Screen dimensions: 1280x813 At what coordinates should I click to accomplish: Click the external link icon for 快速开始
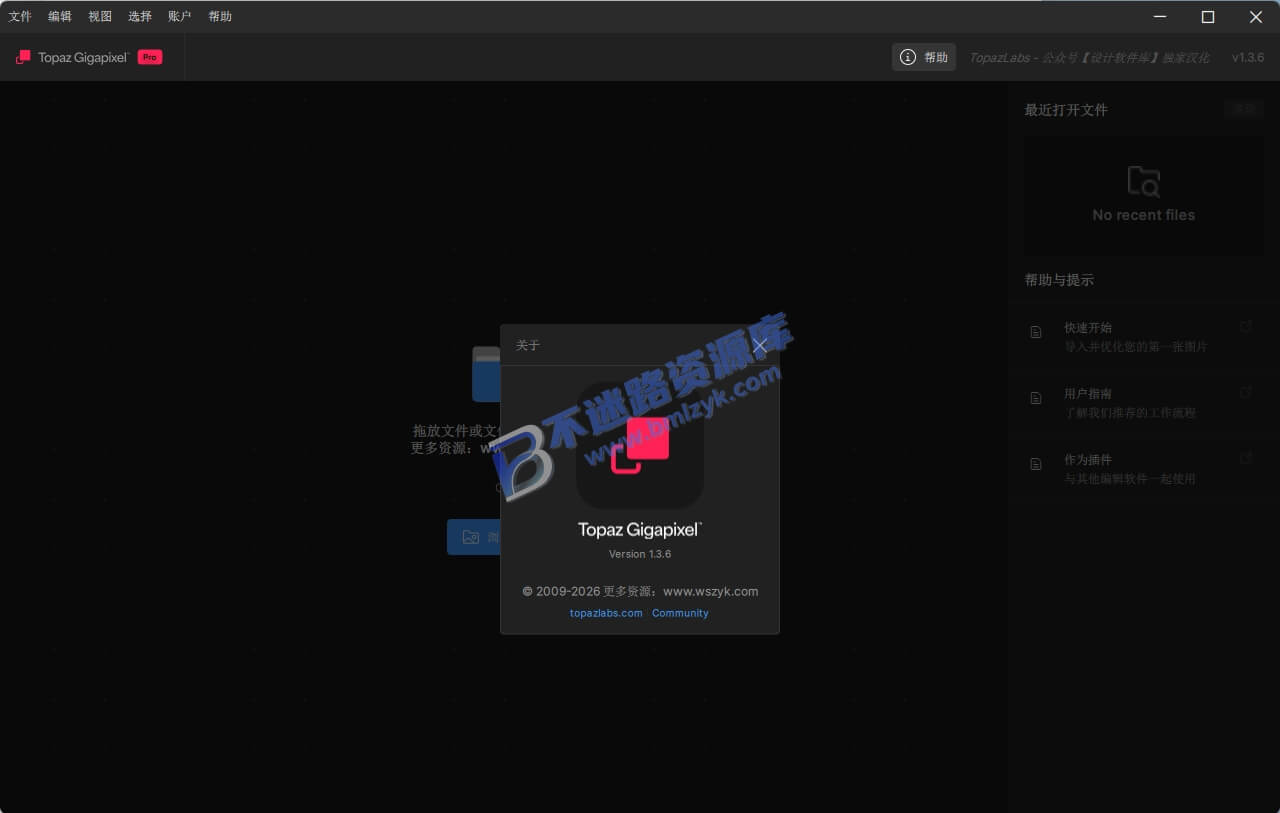(1246, 326)
